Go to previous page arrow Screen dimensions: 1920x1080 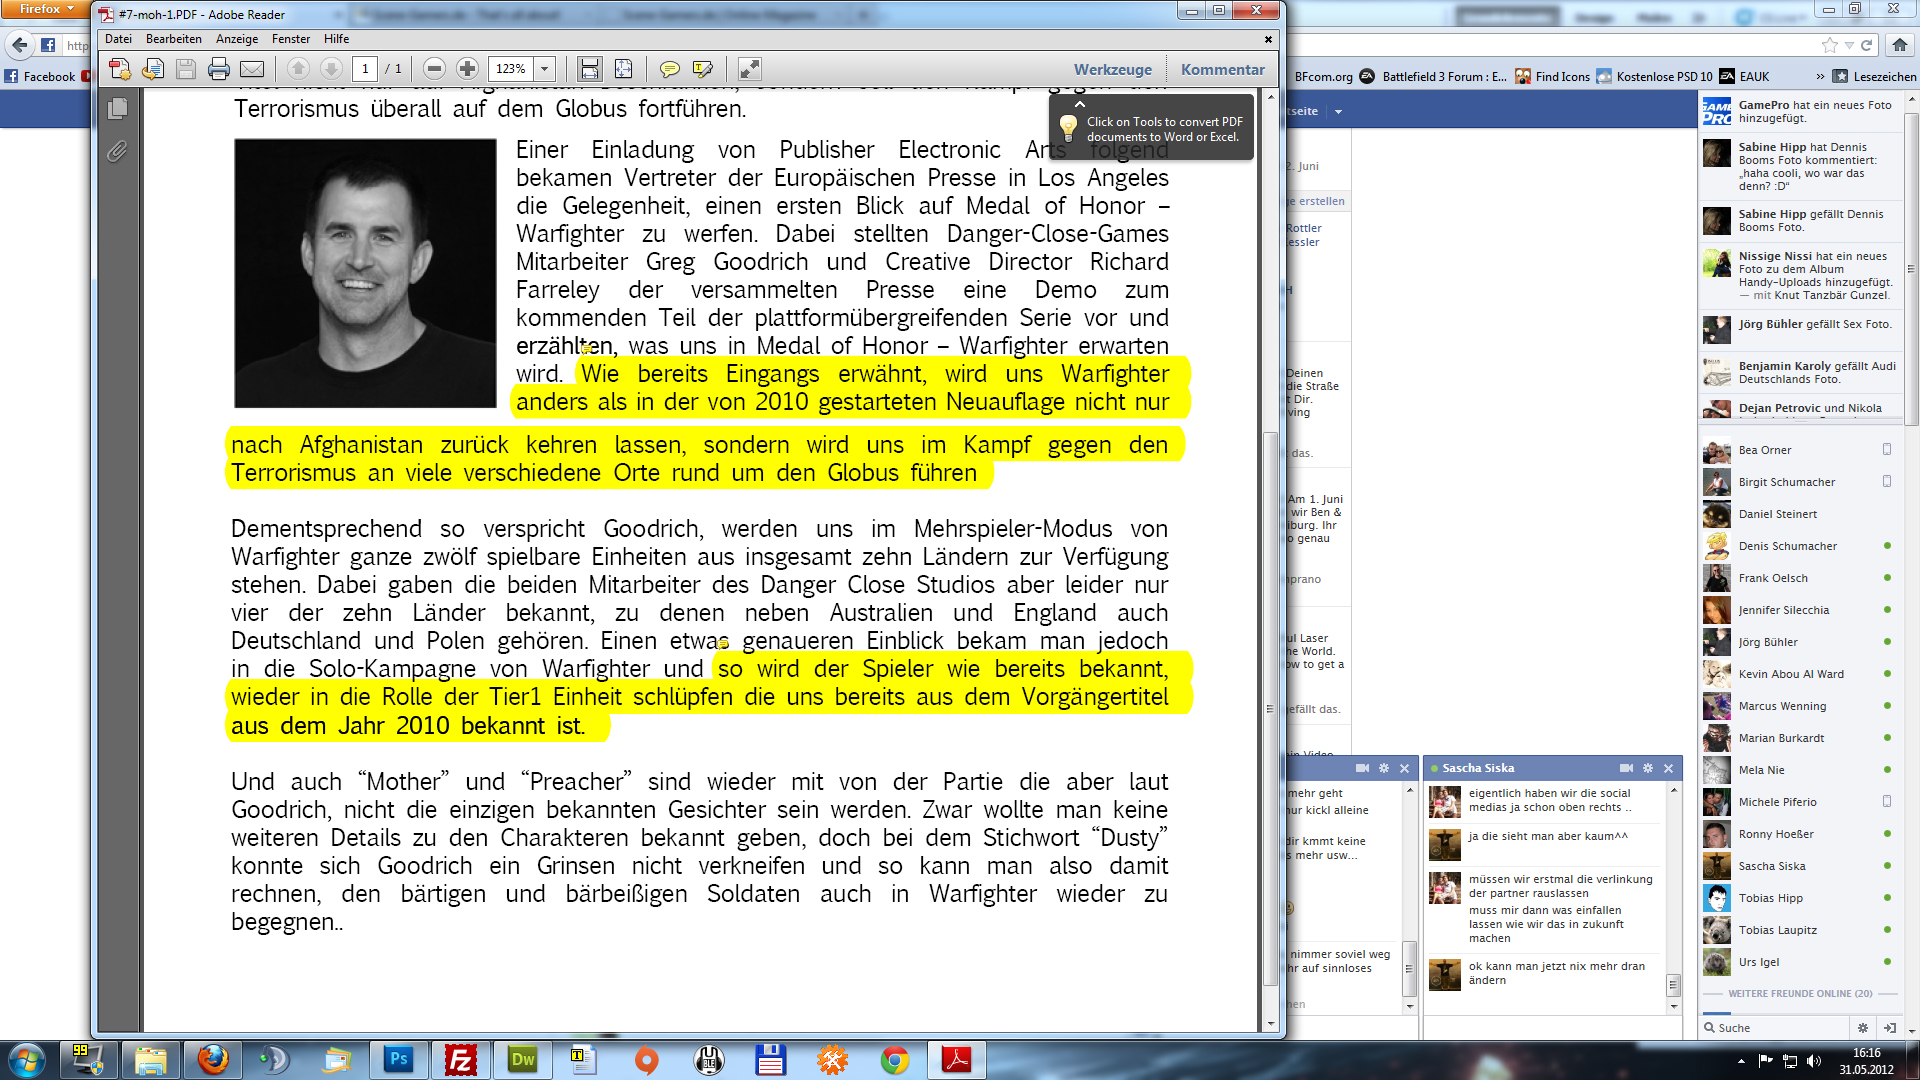[298, 69]
